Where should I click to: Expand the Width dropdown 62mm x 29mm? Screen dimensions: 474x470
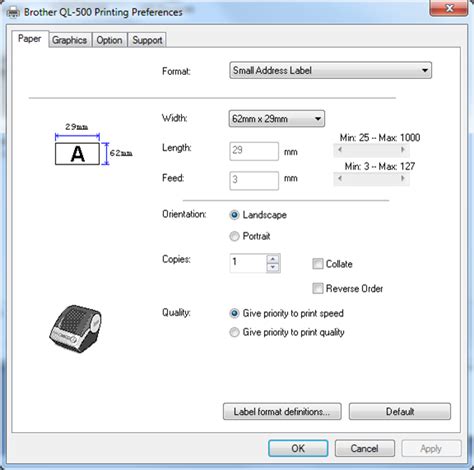click(x=277, y=119)
